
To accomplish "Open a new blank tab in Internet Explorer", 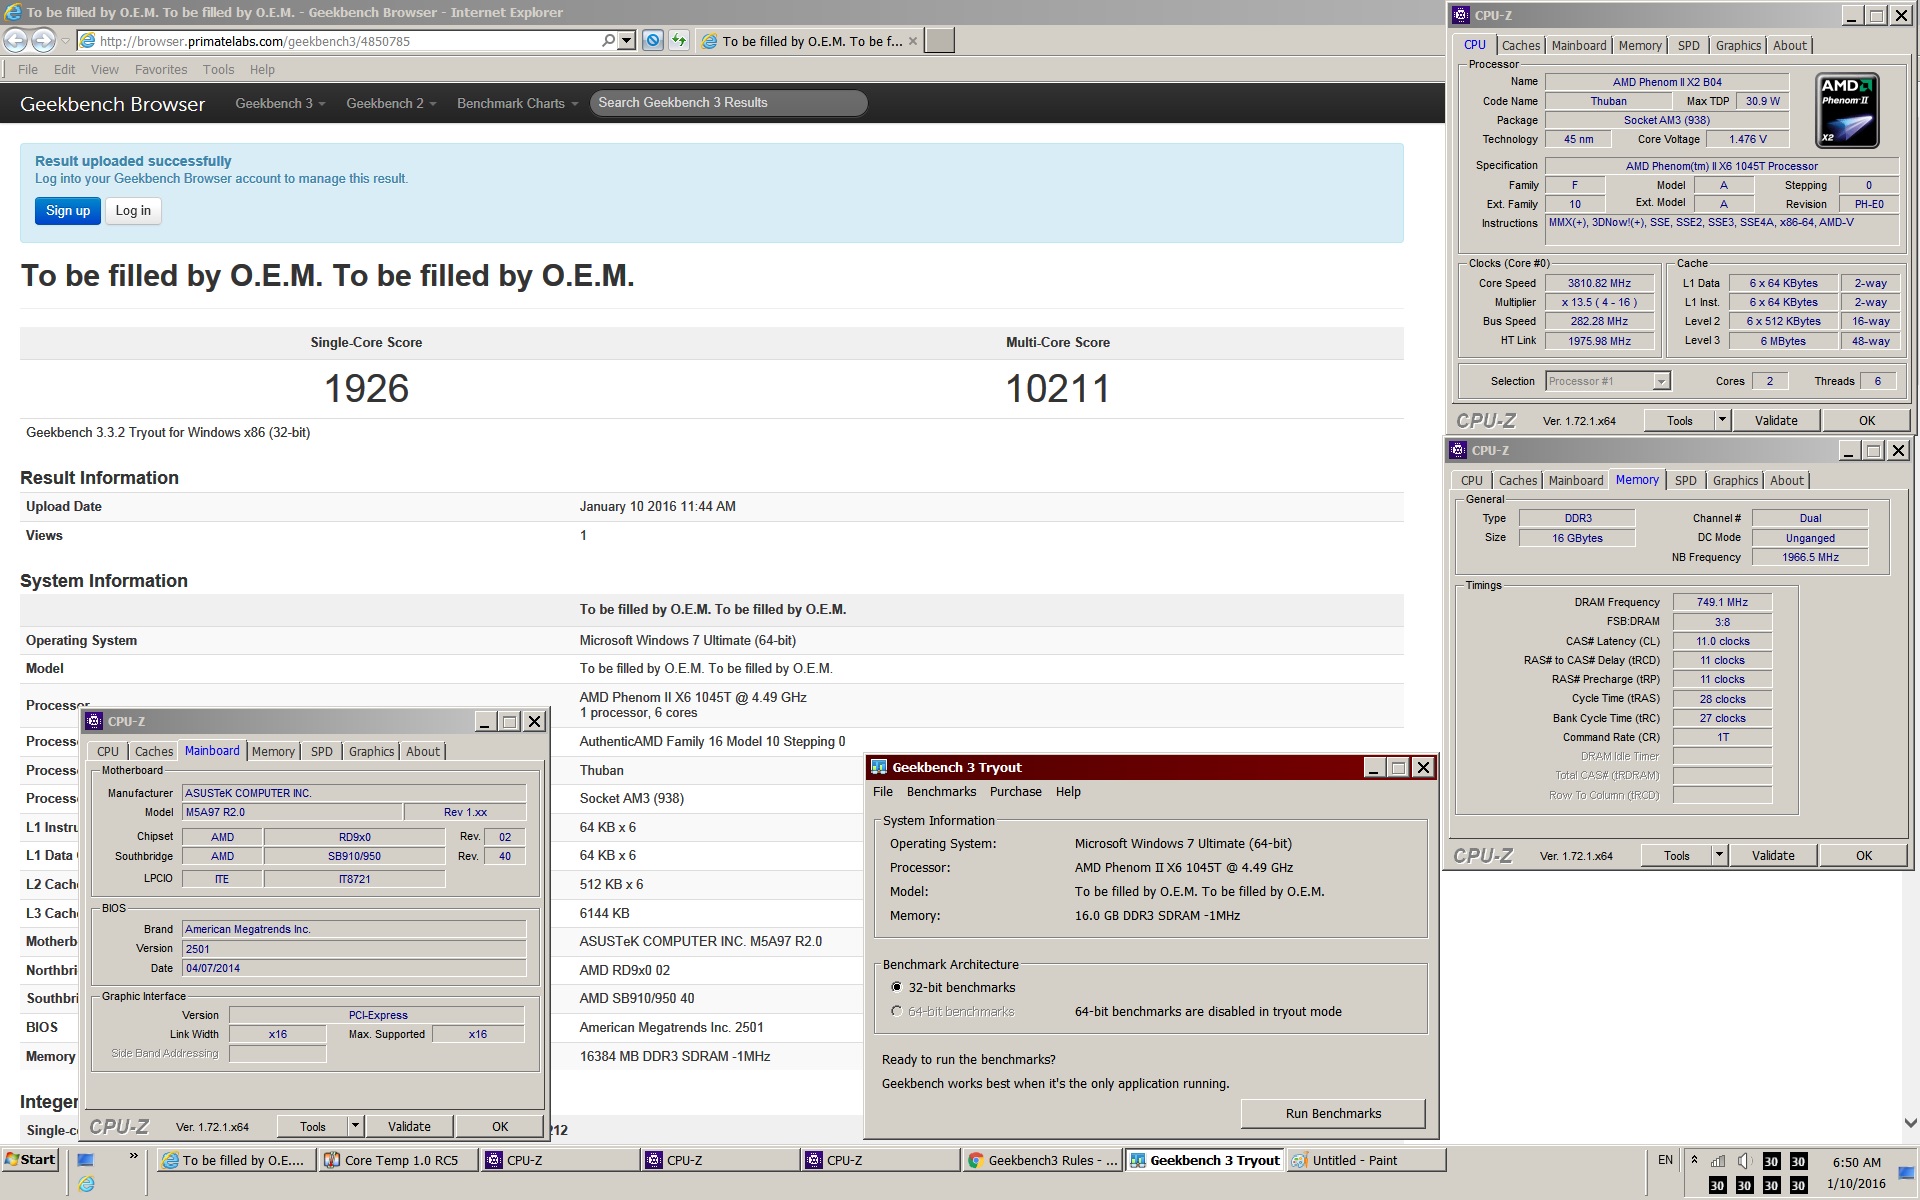I will tap(939, 40).
